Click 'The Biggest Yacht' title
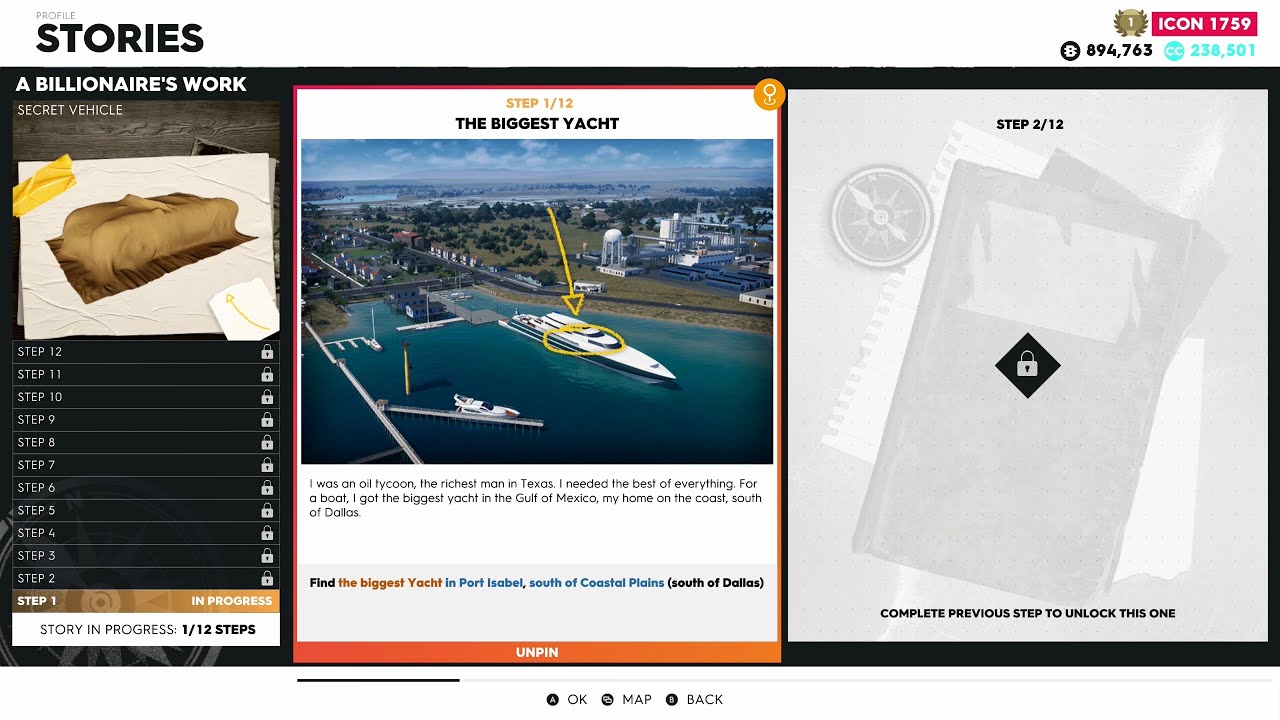The image size is (1280, 720). pos(537,124)
